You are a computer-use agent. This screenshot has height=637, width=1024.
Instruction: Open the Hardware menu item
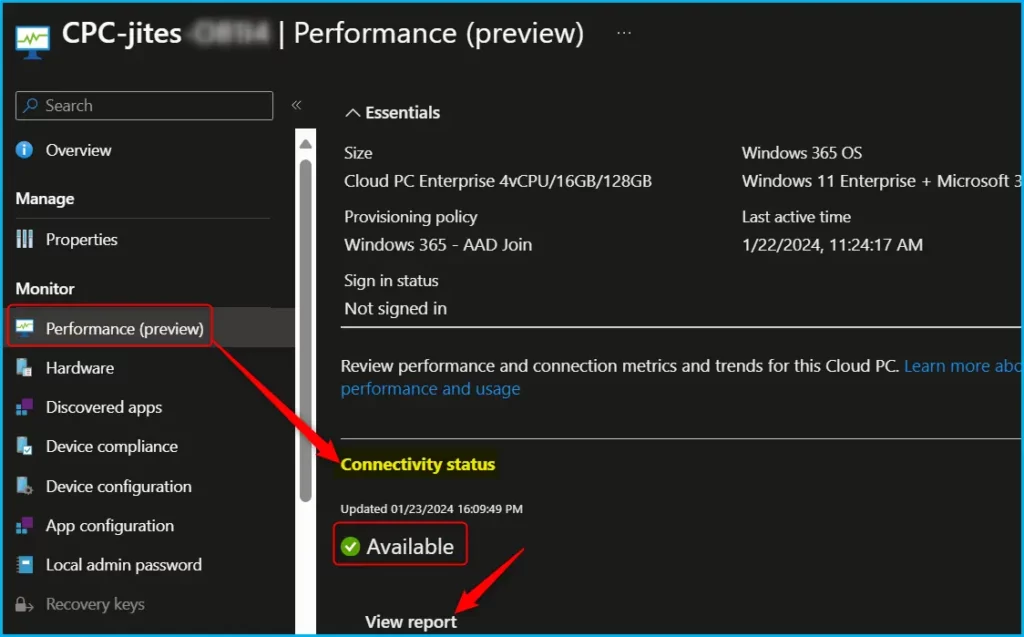80,368
